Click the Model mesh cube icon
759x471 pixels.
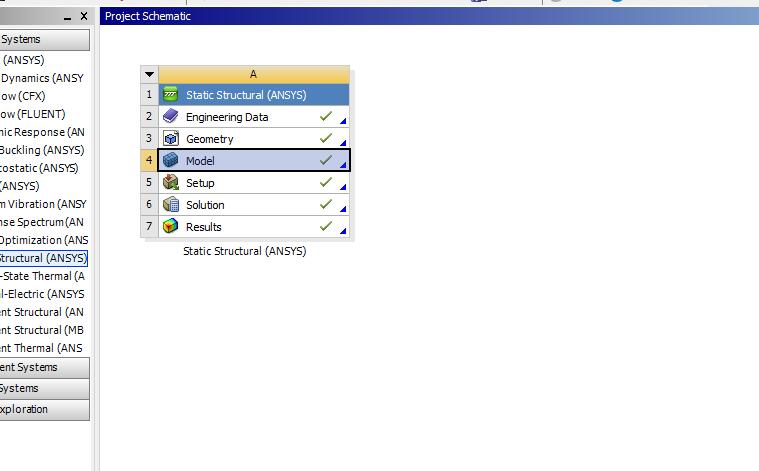click(170, 160)
